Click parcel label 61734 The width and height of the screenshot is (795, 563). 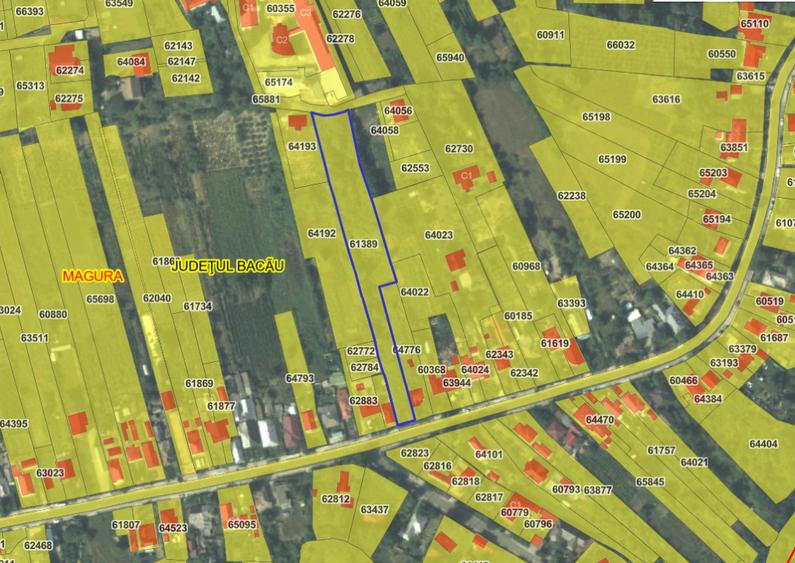[198, 306]
